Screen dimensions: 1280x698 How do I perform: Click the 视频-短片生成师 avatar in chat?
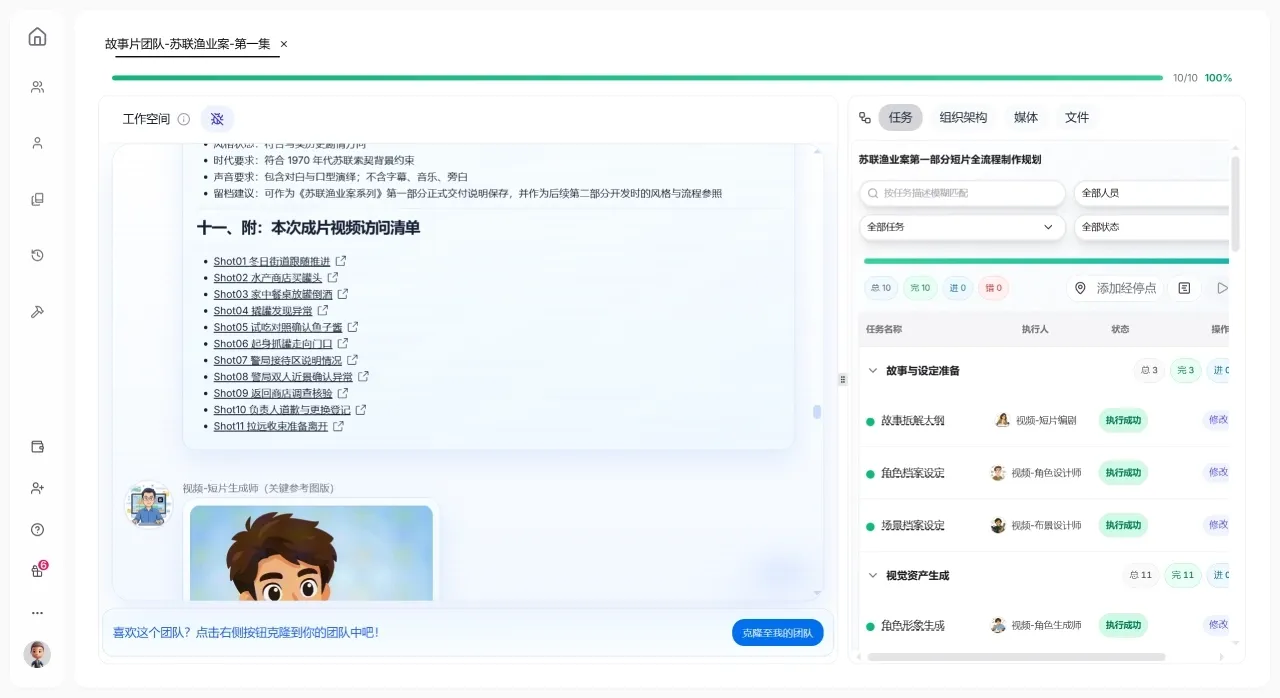(x=149, y=504)
